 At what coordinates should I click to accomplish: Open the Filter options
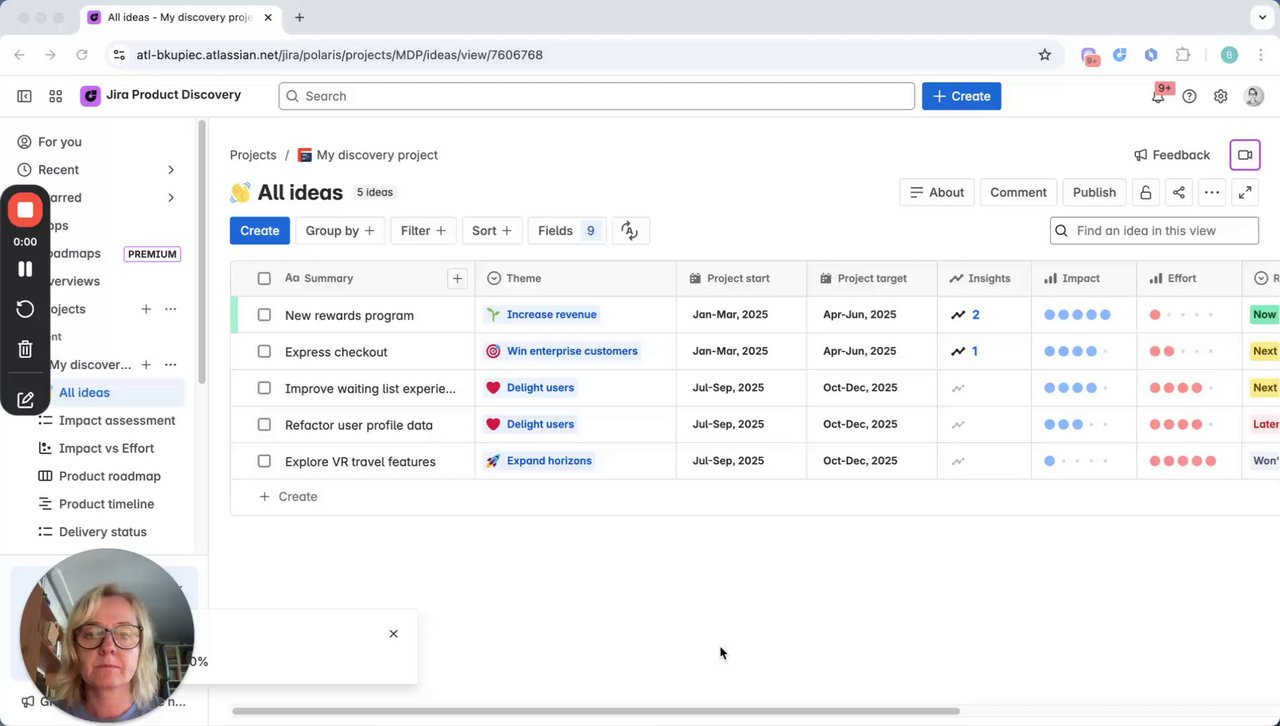pos(424,231)
